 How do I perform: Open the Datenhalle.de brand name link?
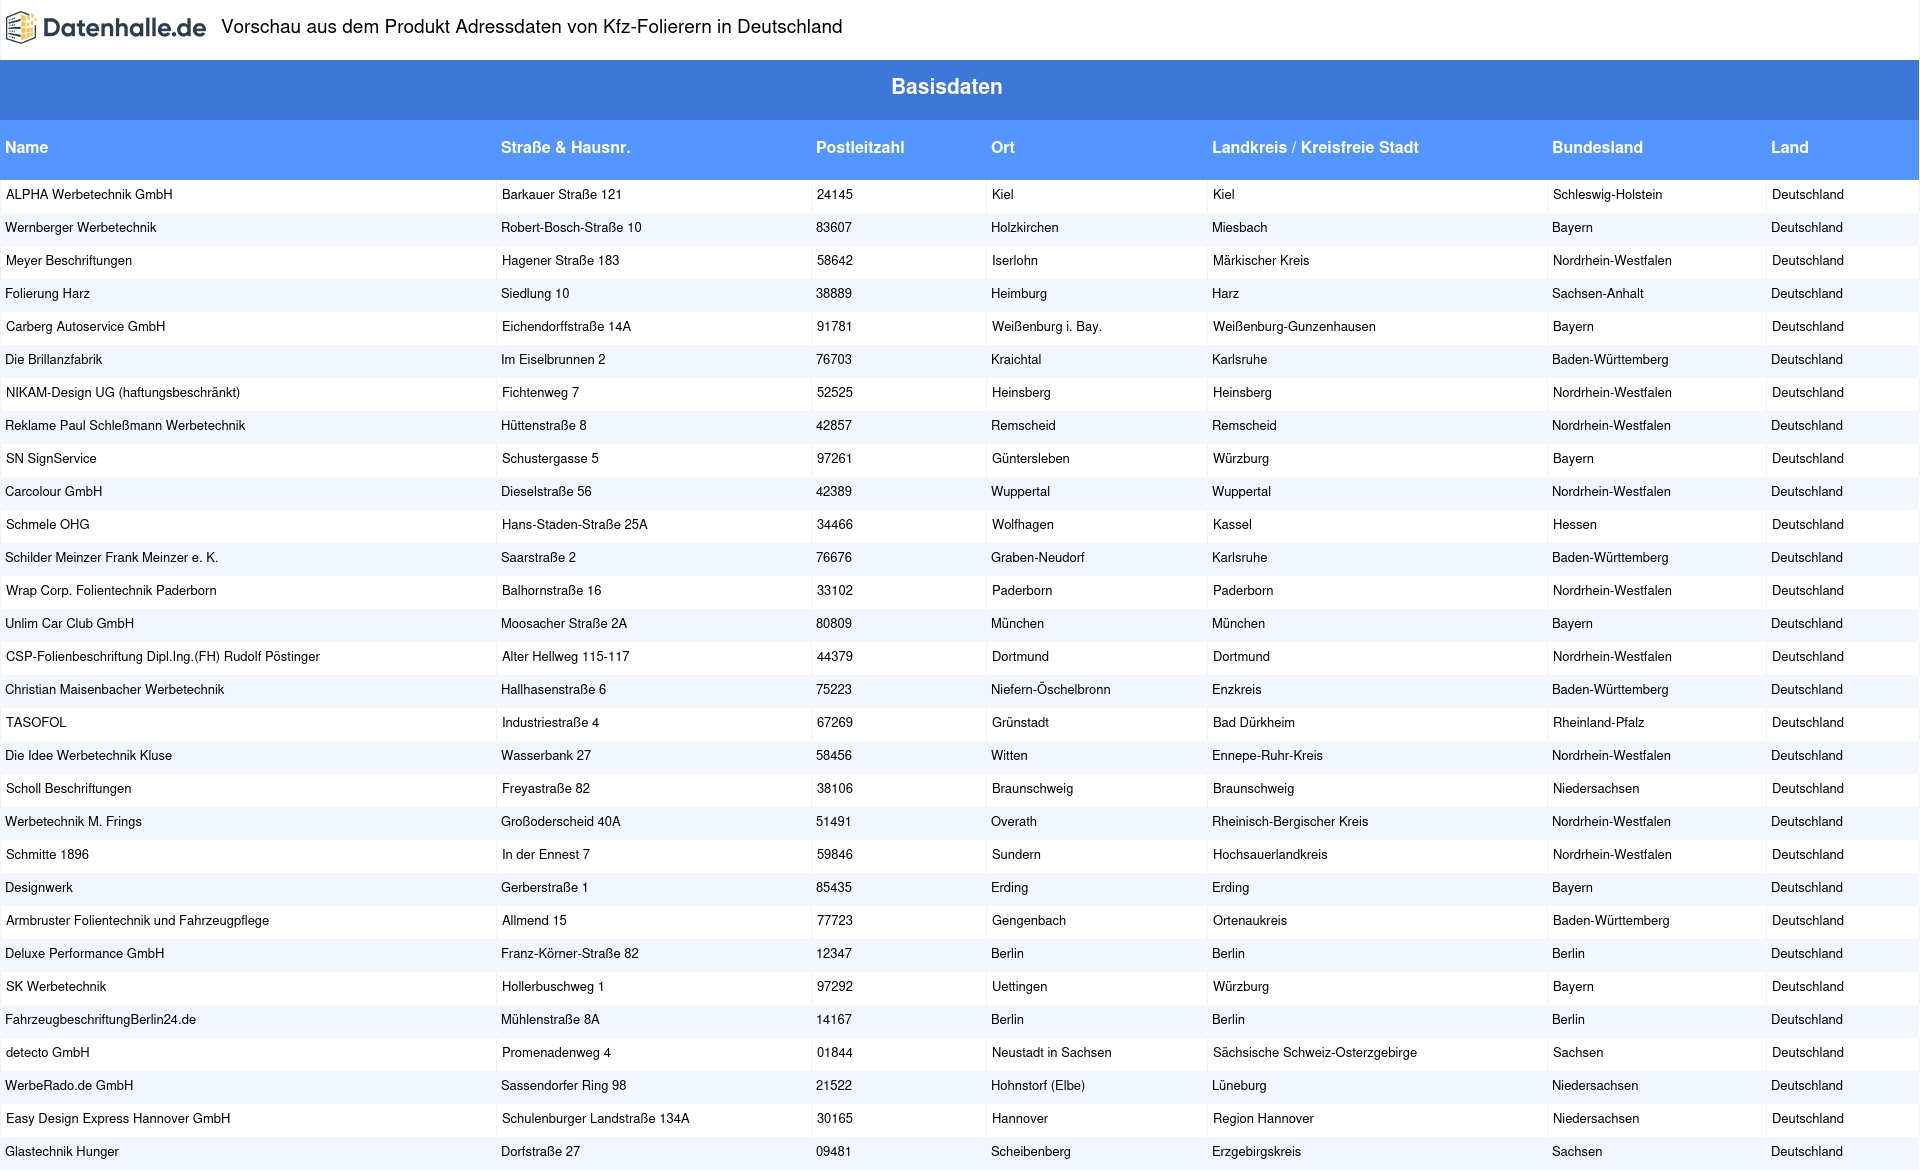pyautogui.click(x=124, y=28)
